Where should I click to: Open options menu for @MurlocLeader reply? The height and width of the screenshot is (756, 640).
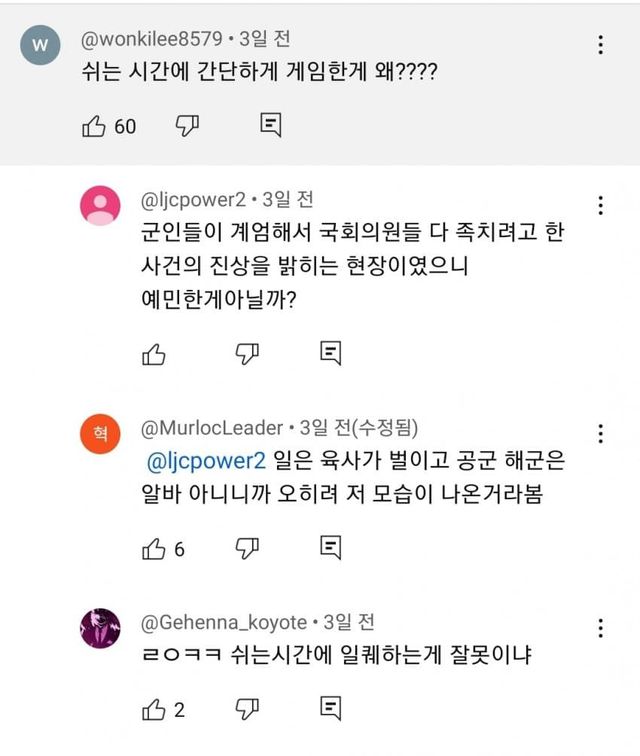click(600, 434)
